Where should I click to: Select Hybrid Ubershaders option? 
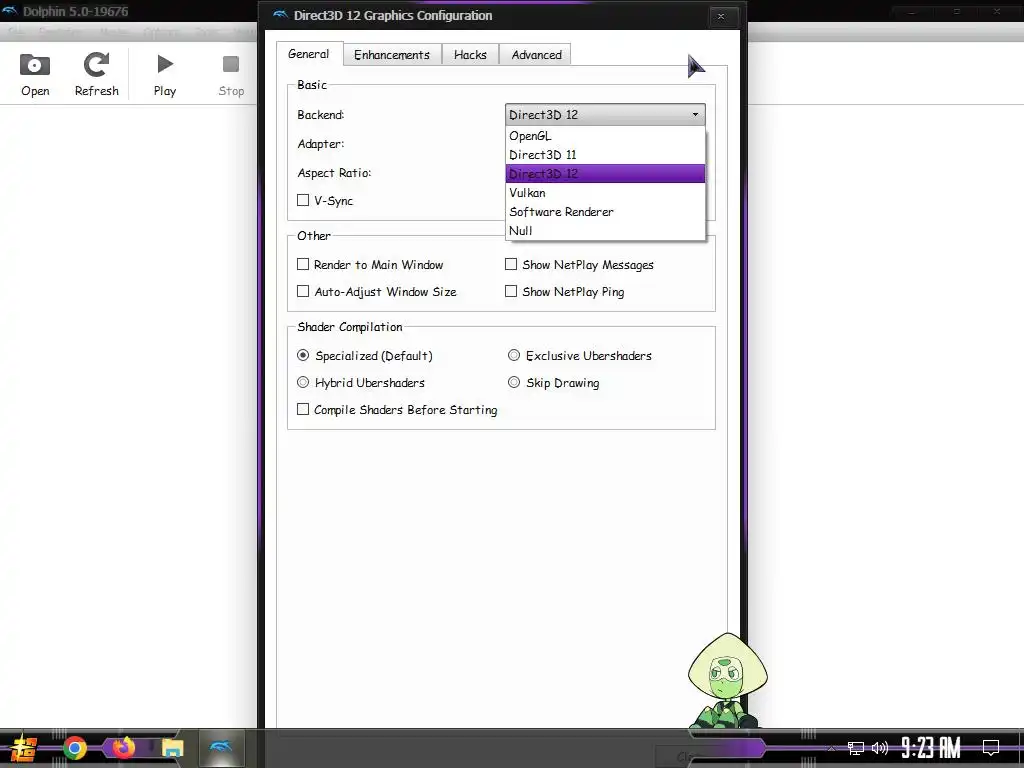(x=303, y=382)
